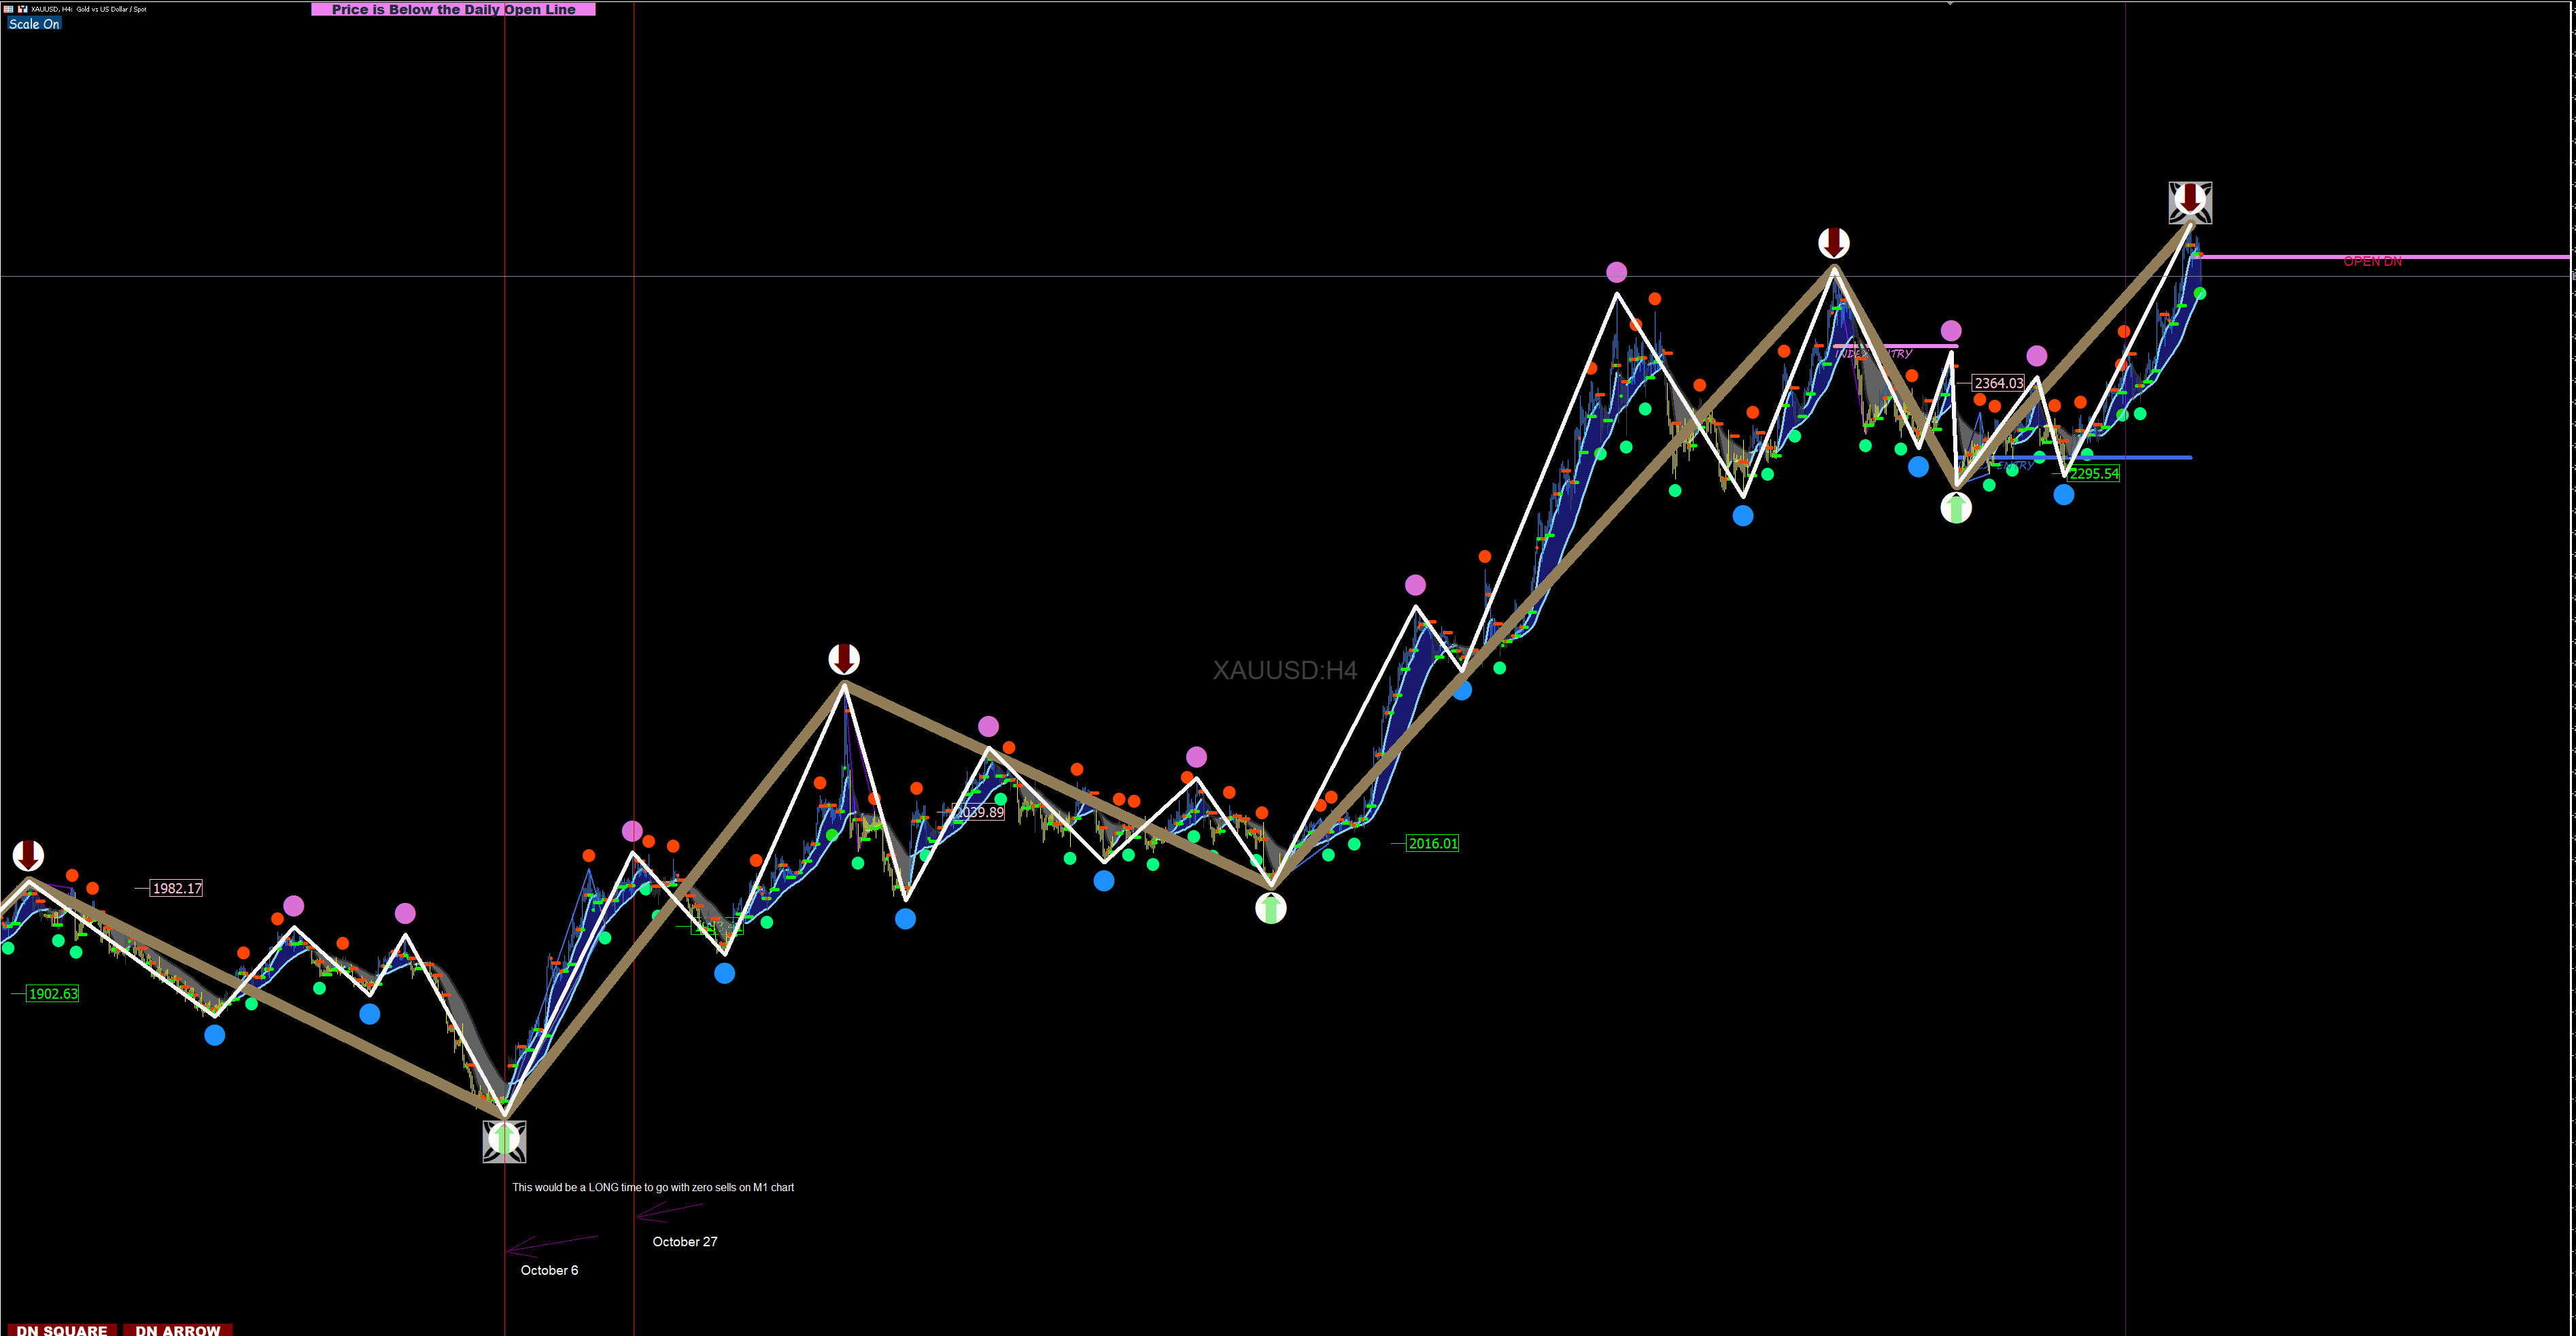The height and width of the screenshot is (1336, 2576).
Task: Click the October 27 date text label
Action: tap(684, 1241)
